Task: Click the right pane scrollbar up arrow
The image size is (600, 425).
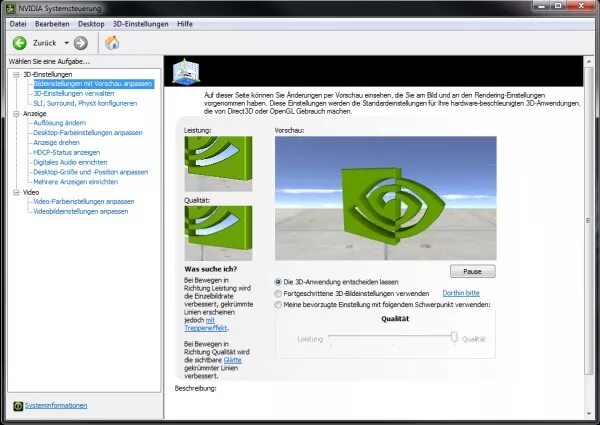Action: tap(589, 61)
